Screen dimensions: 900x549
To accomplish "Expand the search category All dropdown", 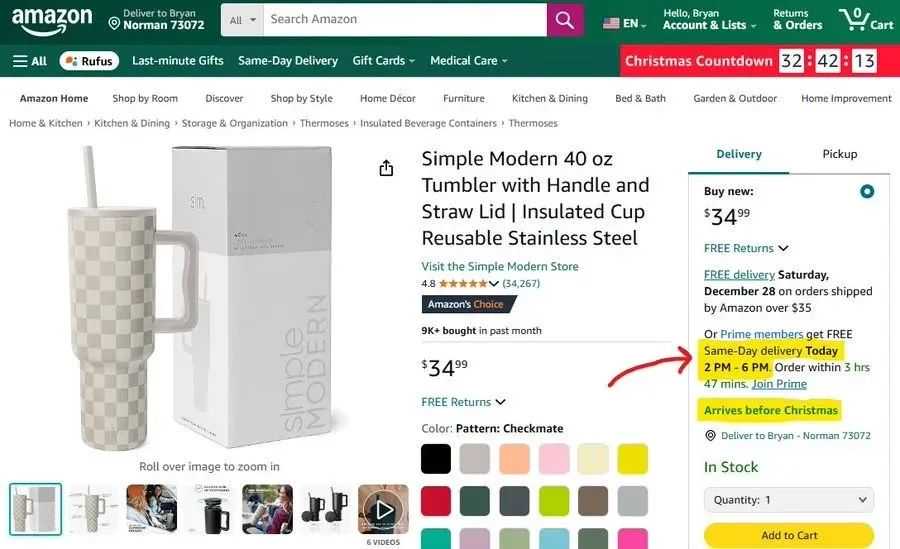I will click(242, 20).
